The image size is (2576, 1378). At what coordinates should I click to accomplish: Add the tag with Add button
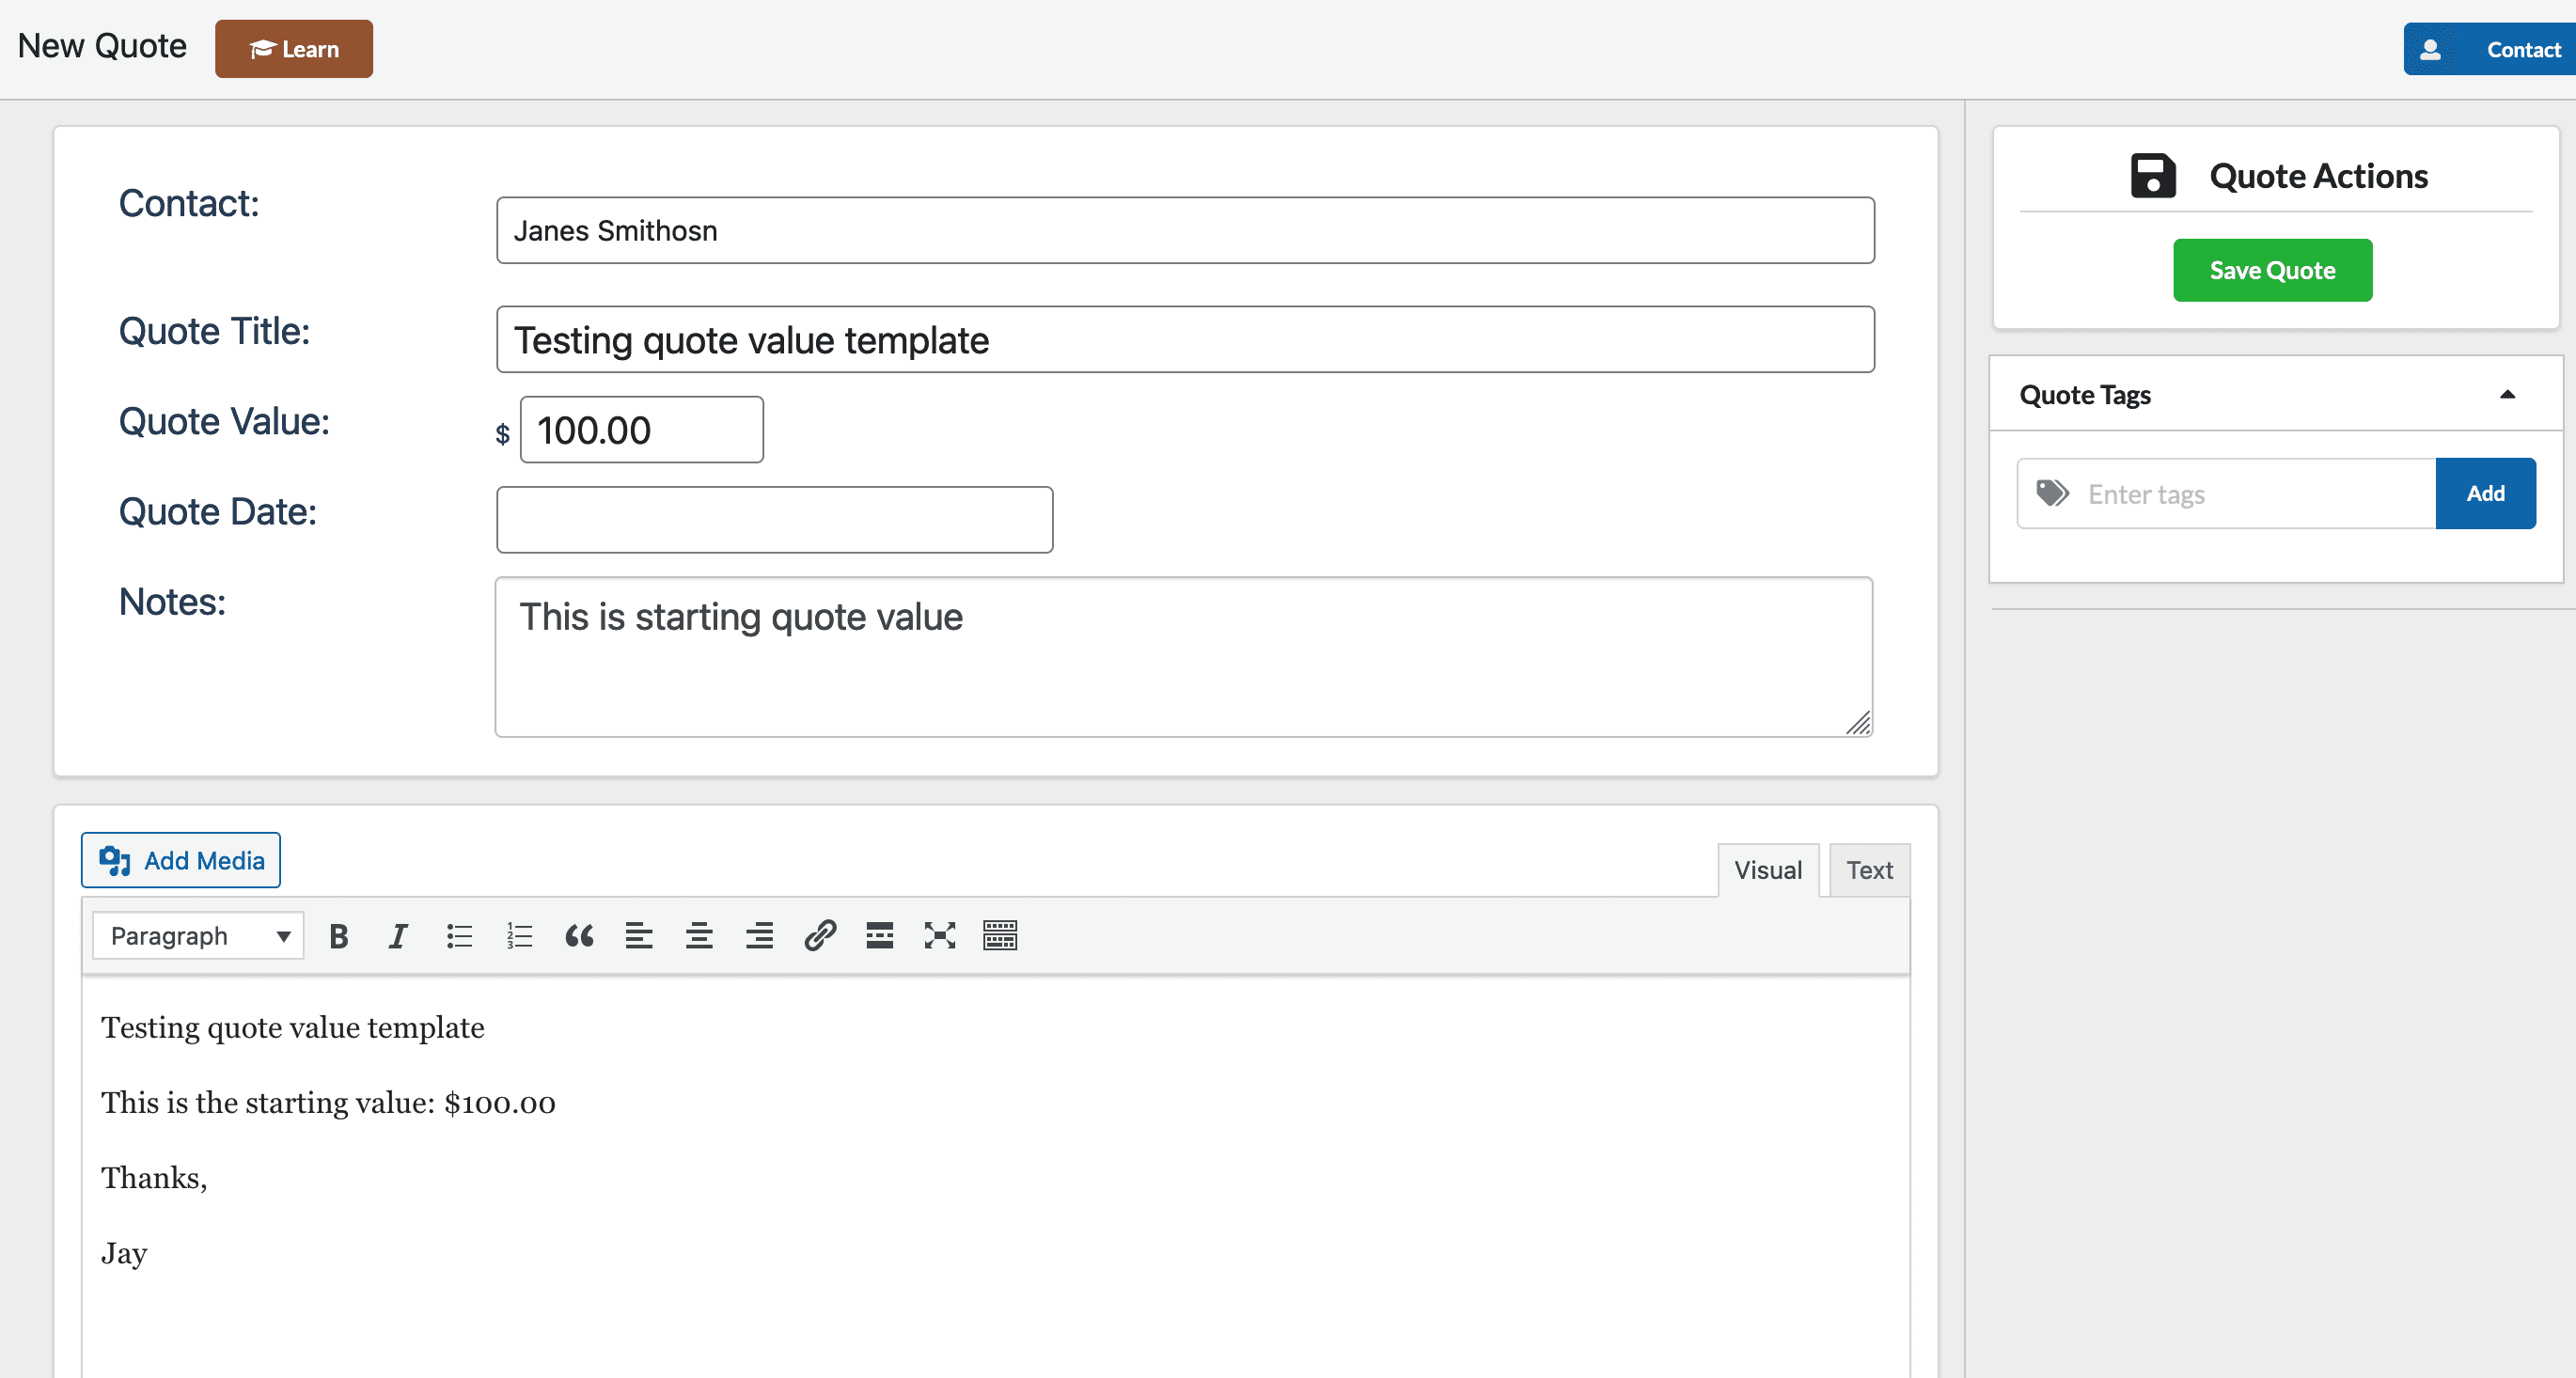(2485, 493)
